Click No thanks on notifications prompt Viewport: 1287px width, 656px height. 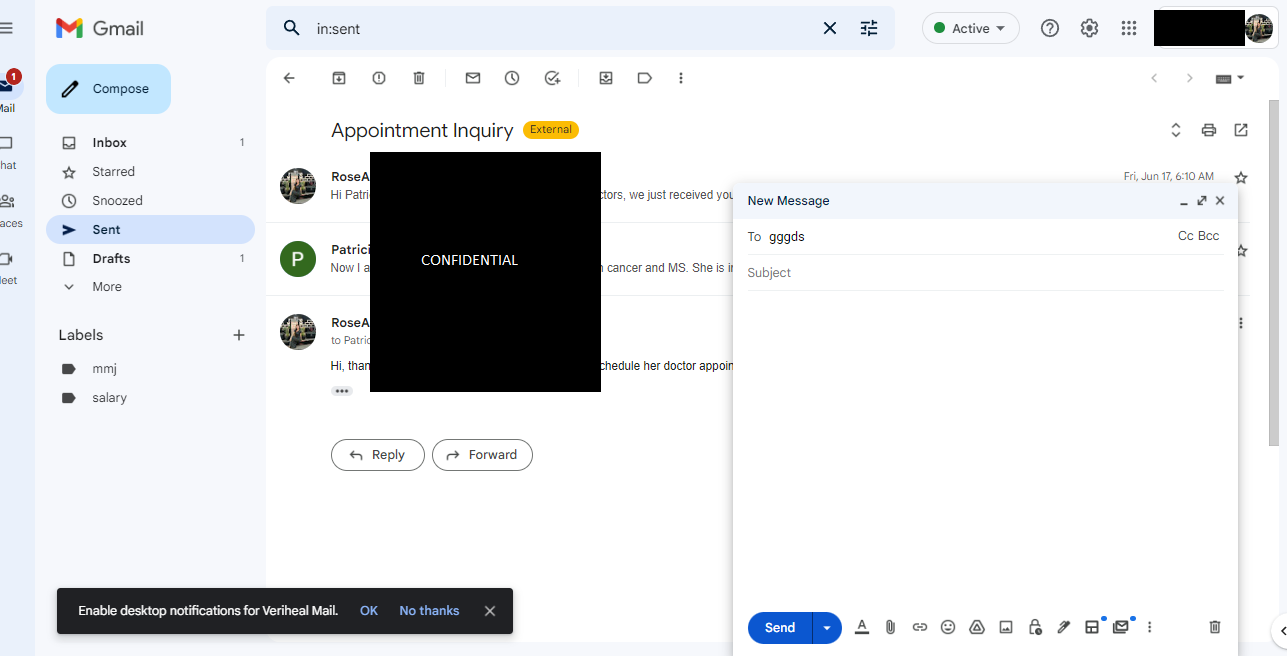(x=429, y=610)
